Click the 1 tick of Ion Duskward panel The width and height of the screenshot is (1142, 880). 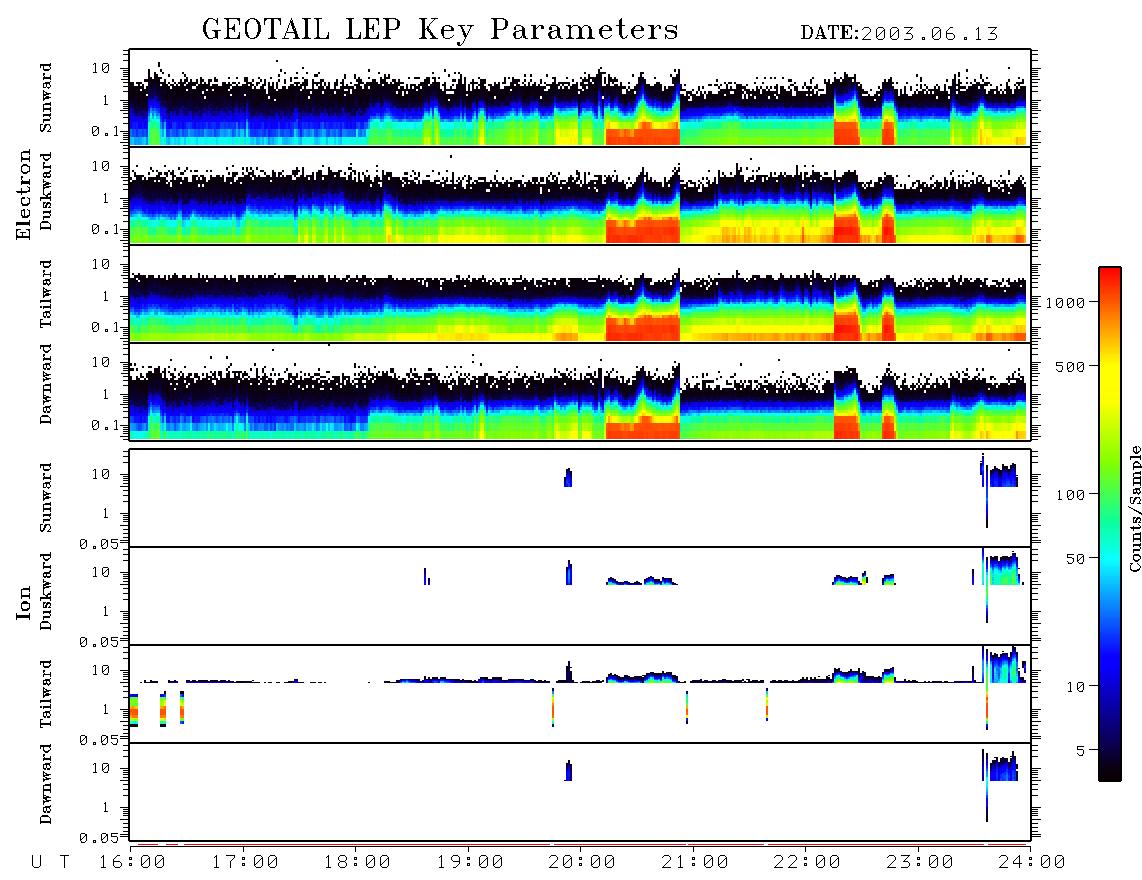point(106,612)
